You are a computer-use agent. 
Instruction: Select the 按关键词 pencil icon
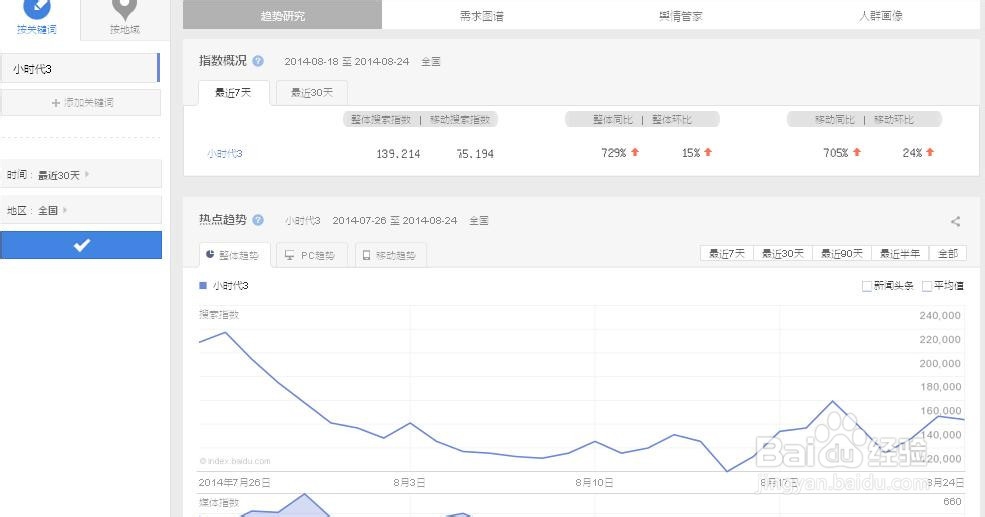(x=36, y=8)
